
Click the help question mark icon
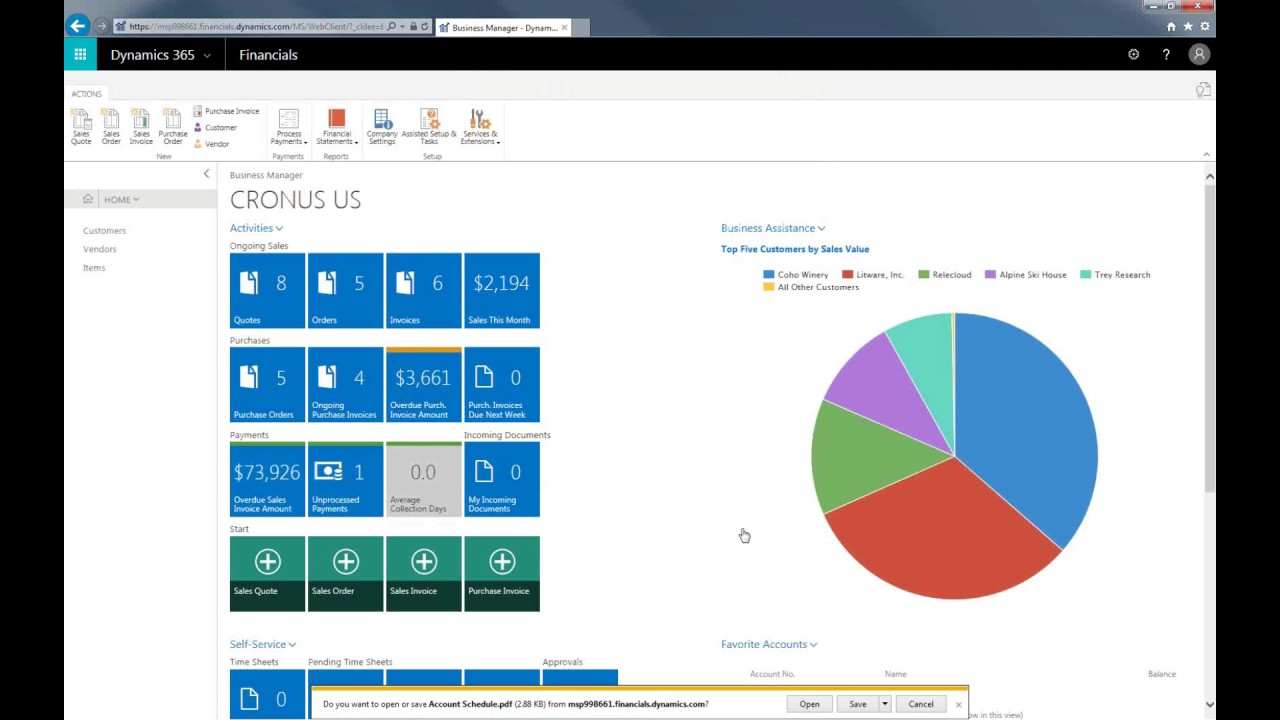click(x=1166, y=55)
